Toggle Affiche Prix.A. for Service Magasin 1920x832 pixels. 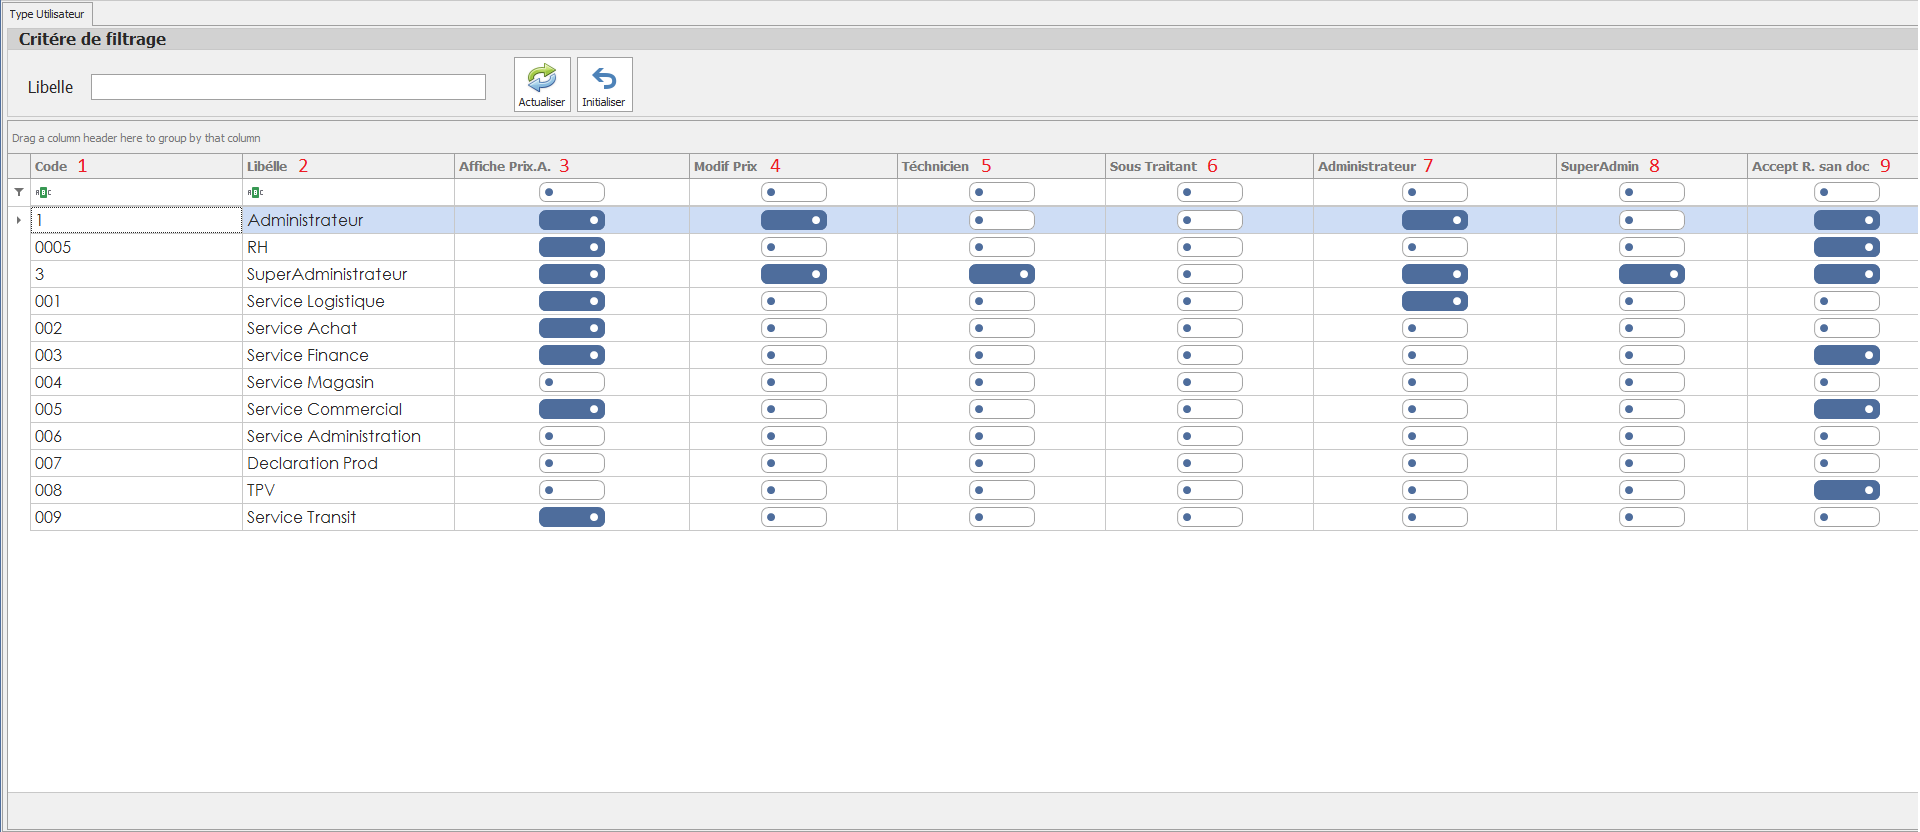[x=571, y=382]
